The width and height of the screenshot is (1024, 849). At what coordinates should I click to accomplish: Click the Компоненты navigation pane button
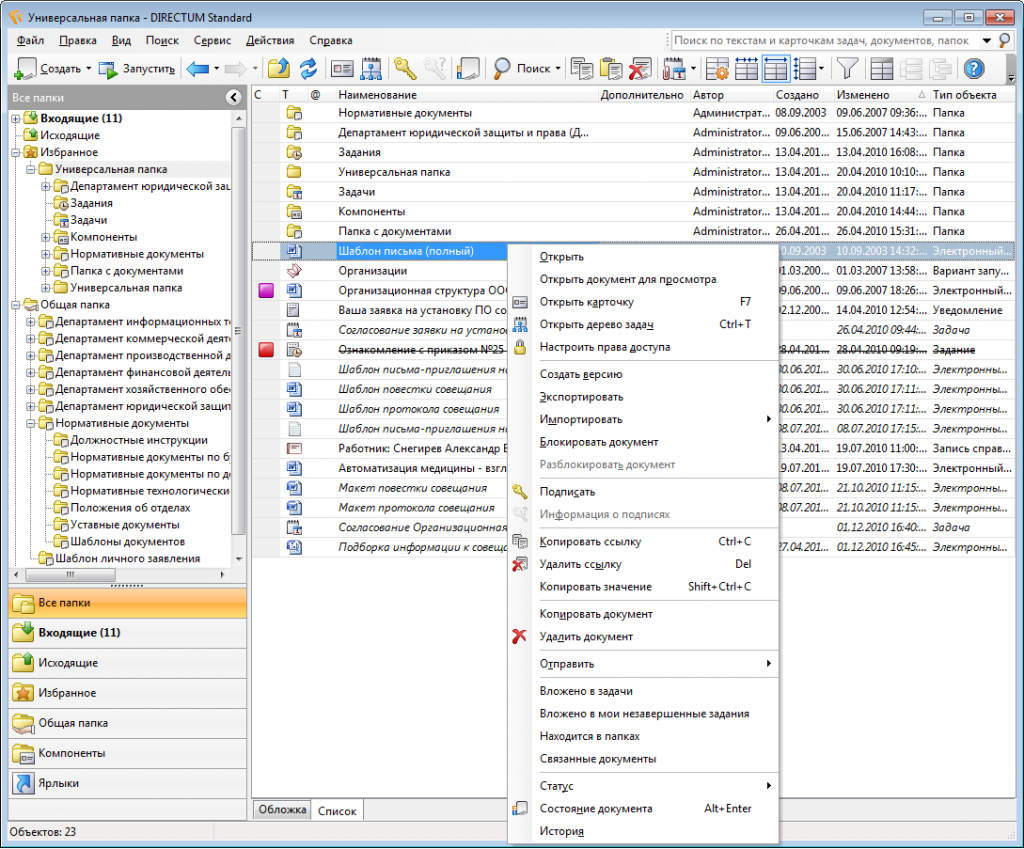(x=127, y=753)
